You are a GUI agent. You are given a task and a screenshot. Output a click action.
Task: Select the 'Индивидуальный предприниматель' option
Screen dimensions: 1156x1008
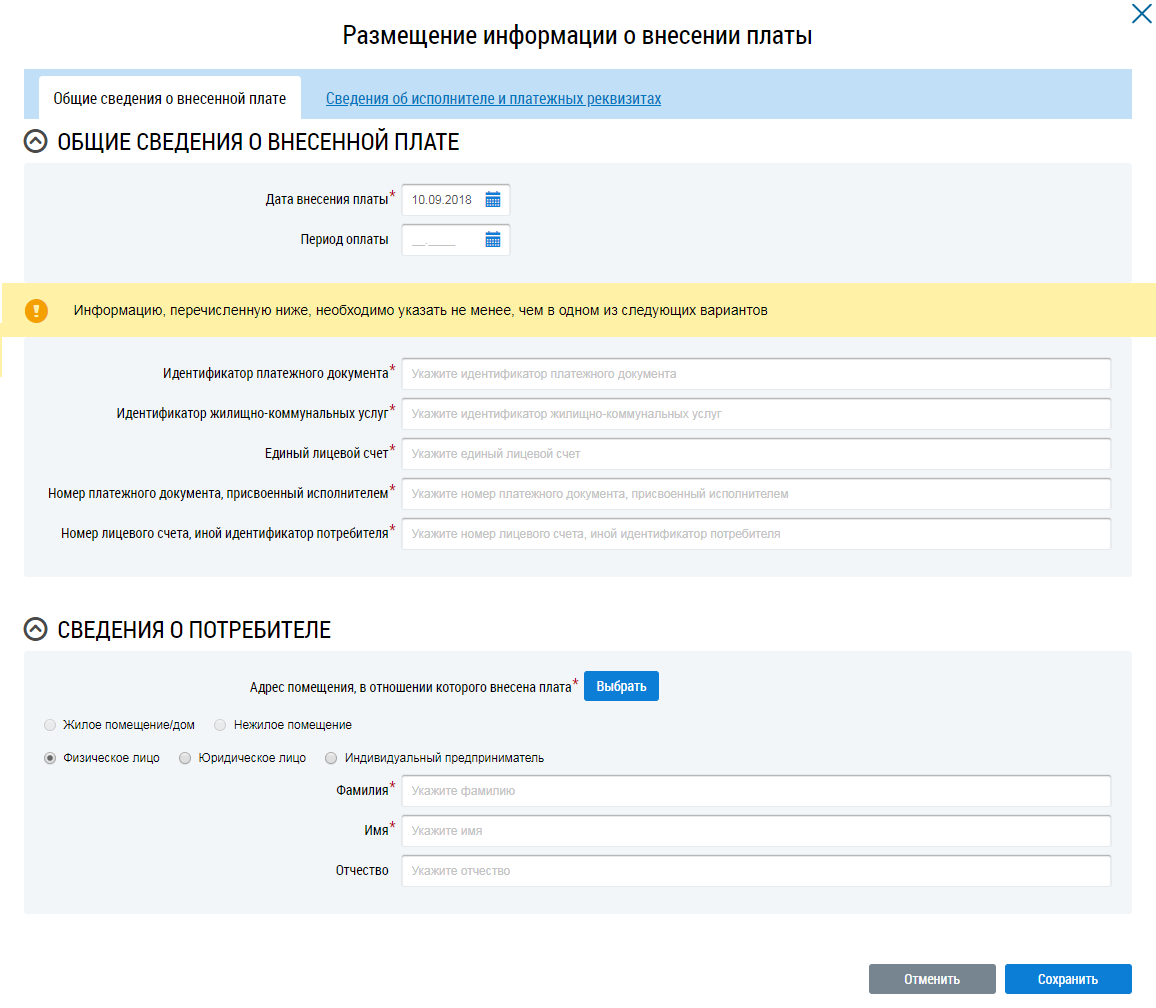tap(331, 758)
